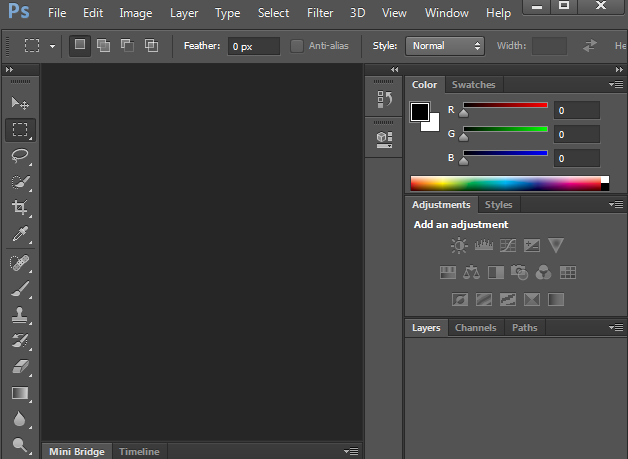Add a Selective Color adjustment
Viewport: 628px width, 459px height.
point(532,300)
